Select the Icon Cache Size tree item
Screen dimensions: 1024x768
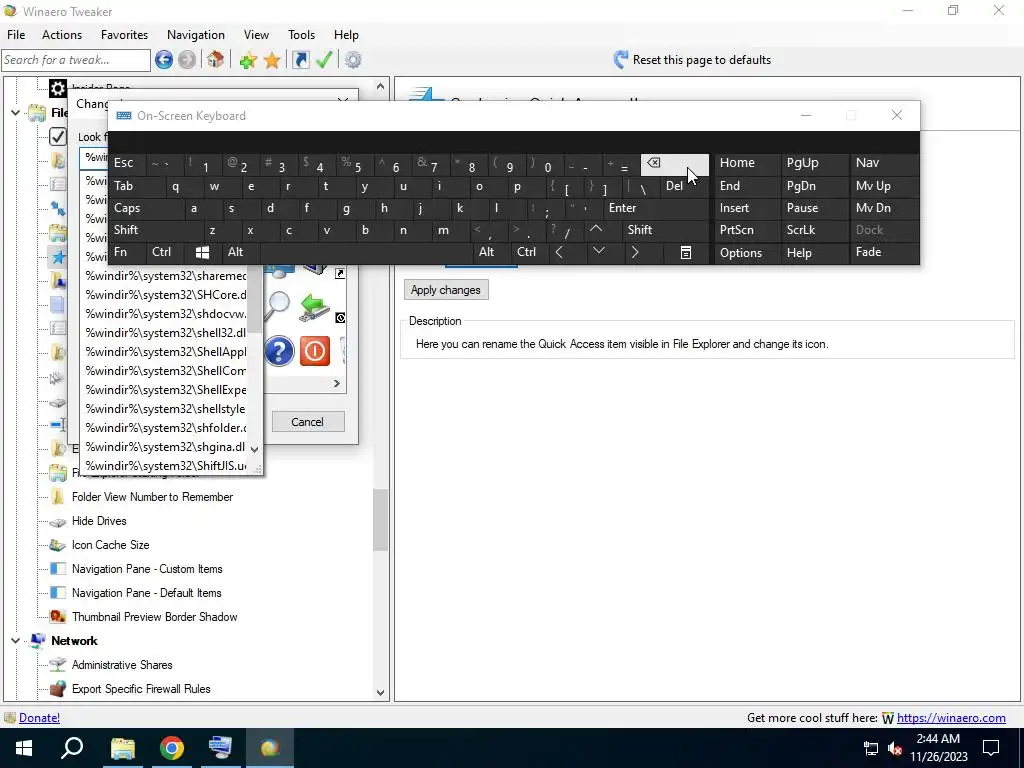110,545
